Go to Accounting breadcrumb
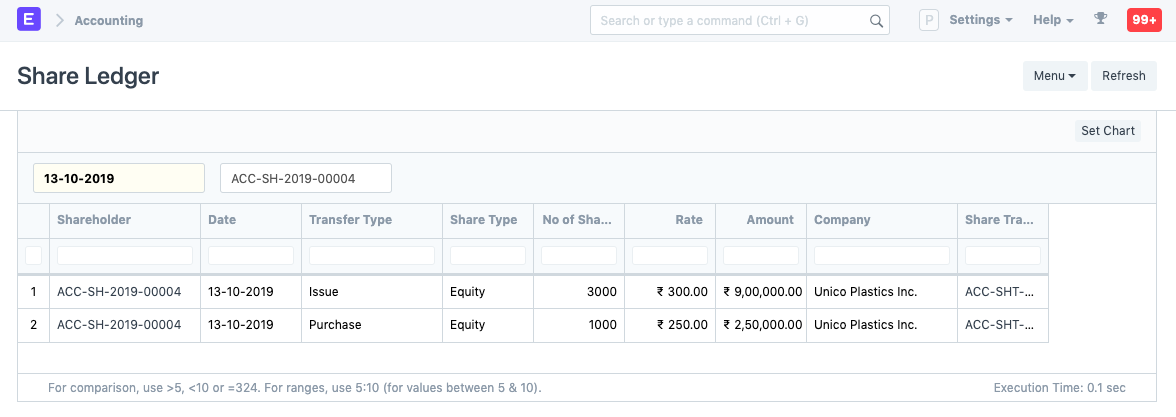The width and height of the screenshot is (1176, 417). [108, 20]
